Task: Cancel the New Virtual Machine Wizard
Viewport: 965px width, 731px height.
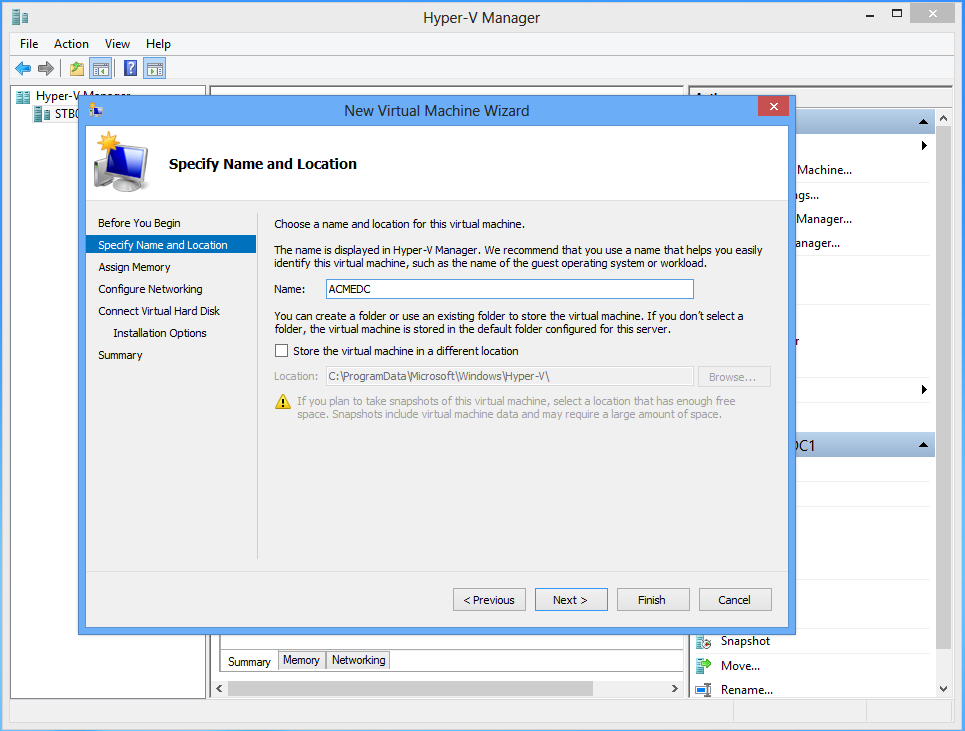Action: click(735, 600)
